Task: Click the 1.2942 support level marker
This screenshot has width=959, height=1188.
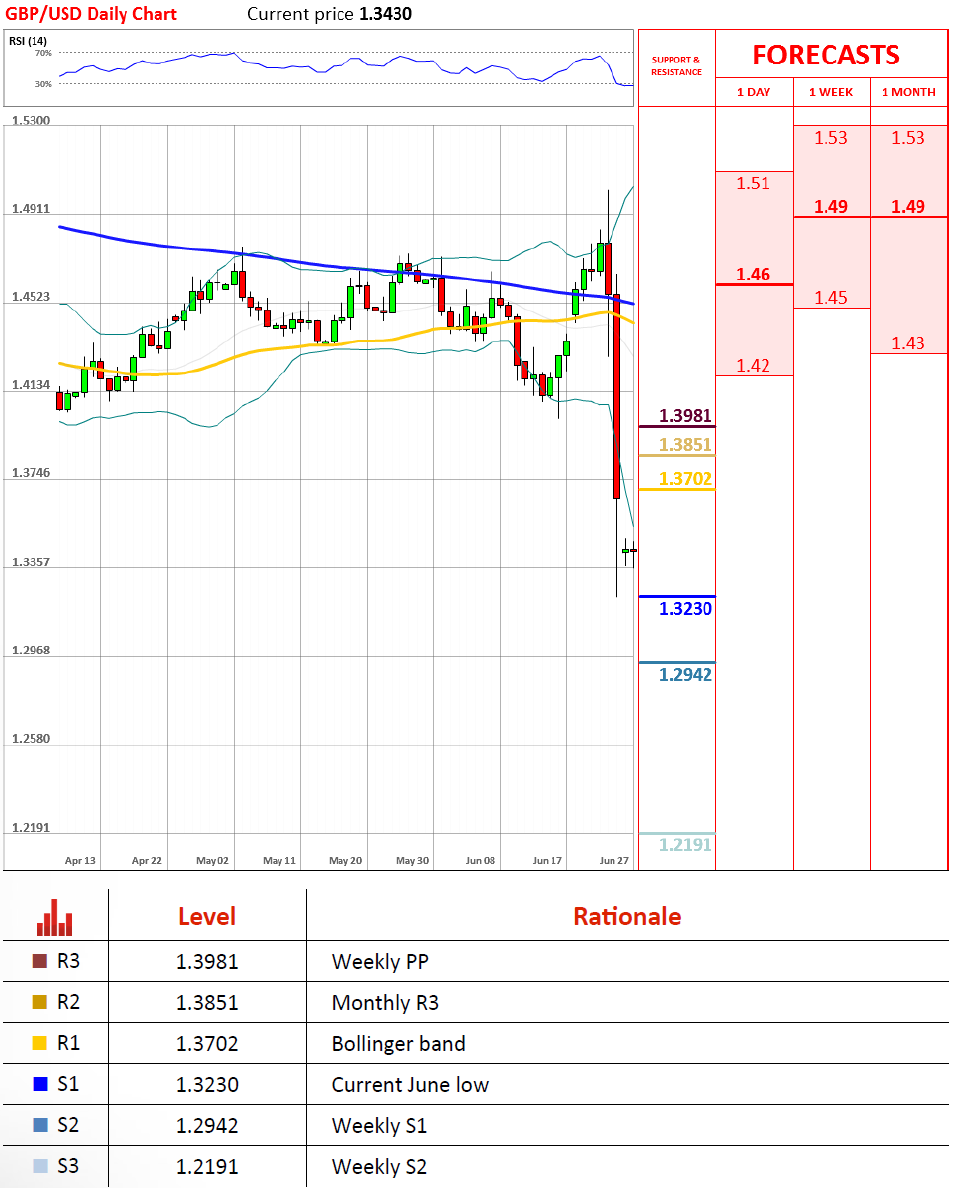Action: click(x=685, y=674)
